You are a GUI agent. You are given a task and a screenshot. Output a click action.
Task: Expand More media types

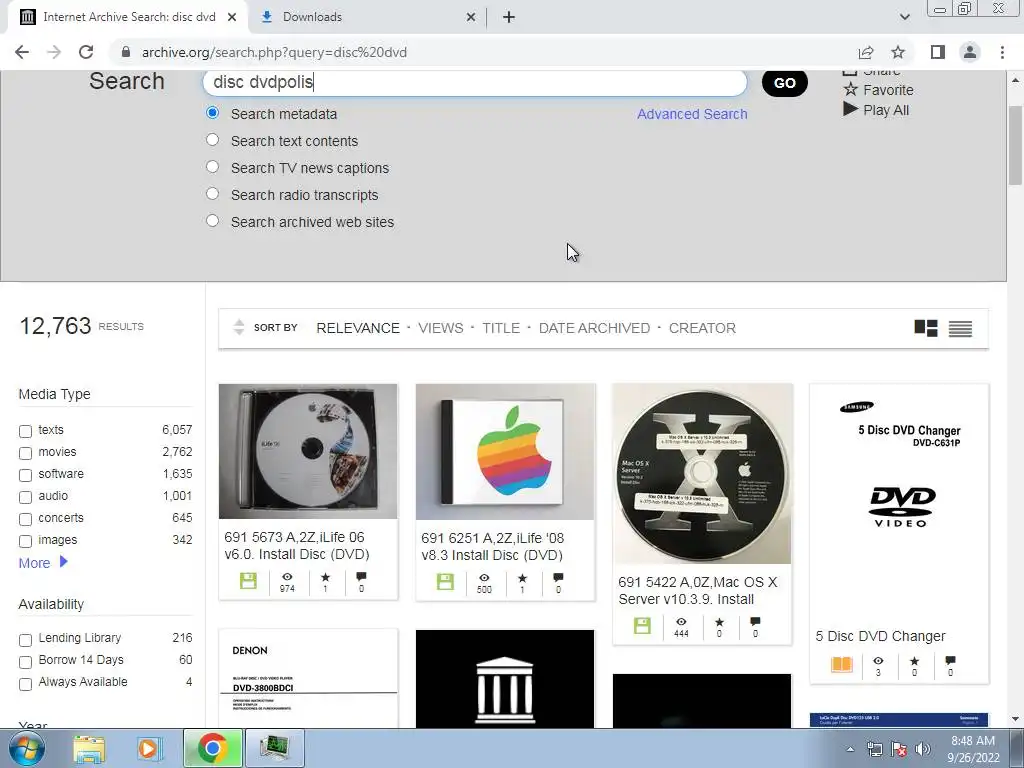[43, 562]
